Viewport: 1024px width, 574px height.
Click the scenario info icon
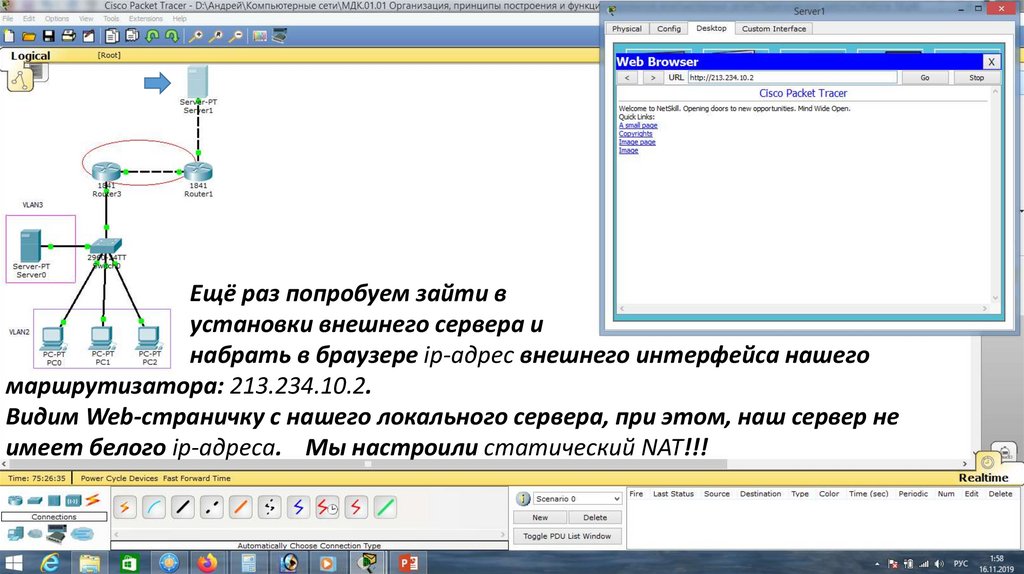click(522, 499)
